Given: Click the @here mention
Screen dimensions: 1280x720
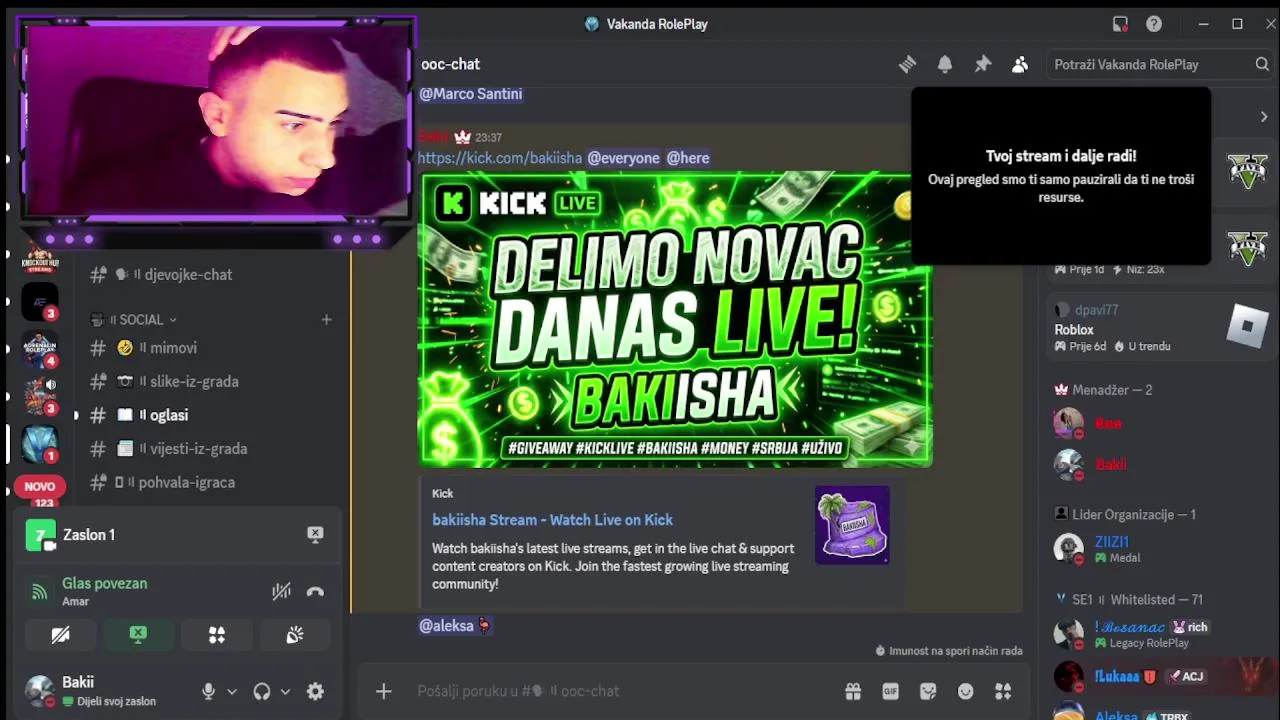Looking at the screenshot, I should pyautogui.click(x=688, y=158).
